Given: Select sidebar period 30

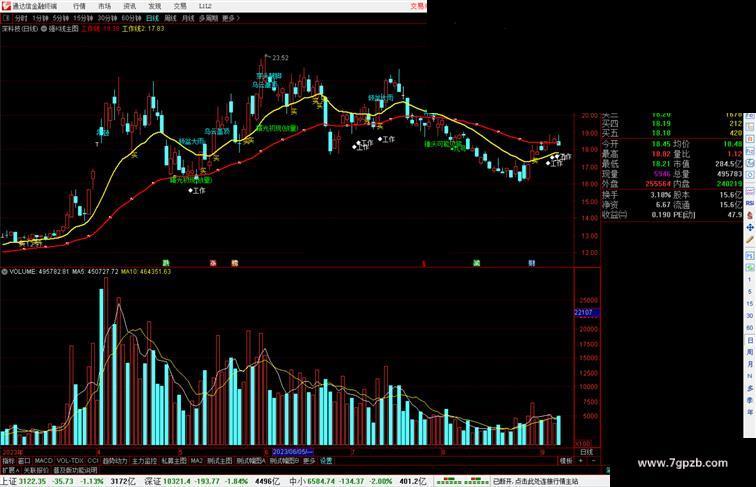Looking at the screenshot, I should (750, 316).
